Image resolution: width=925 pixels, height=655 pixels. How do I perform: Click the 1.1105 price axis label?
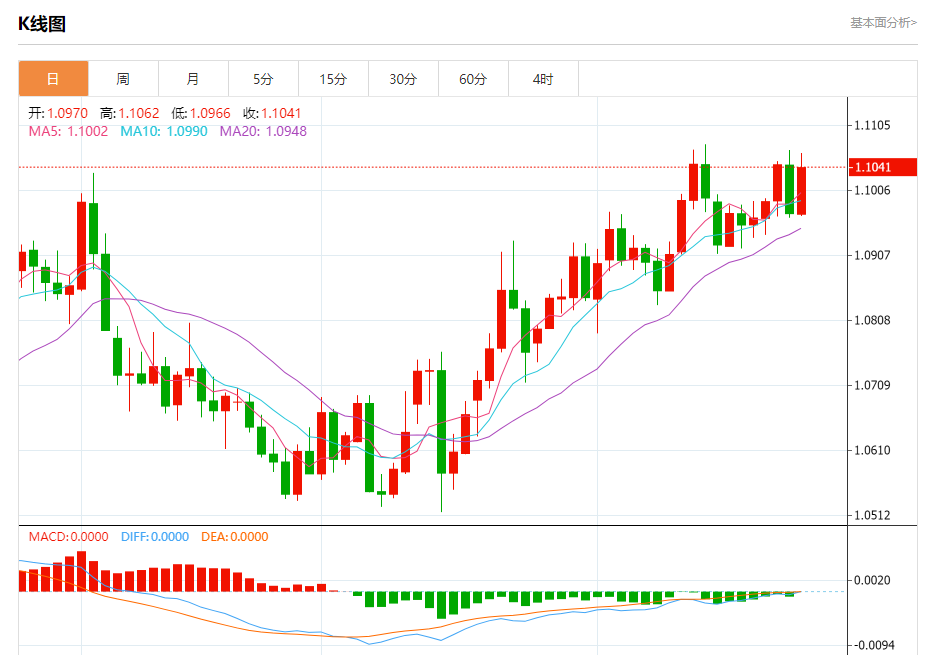[872, 125]
